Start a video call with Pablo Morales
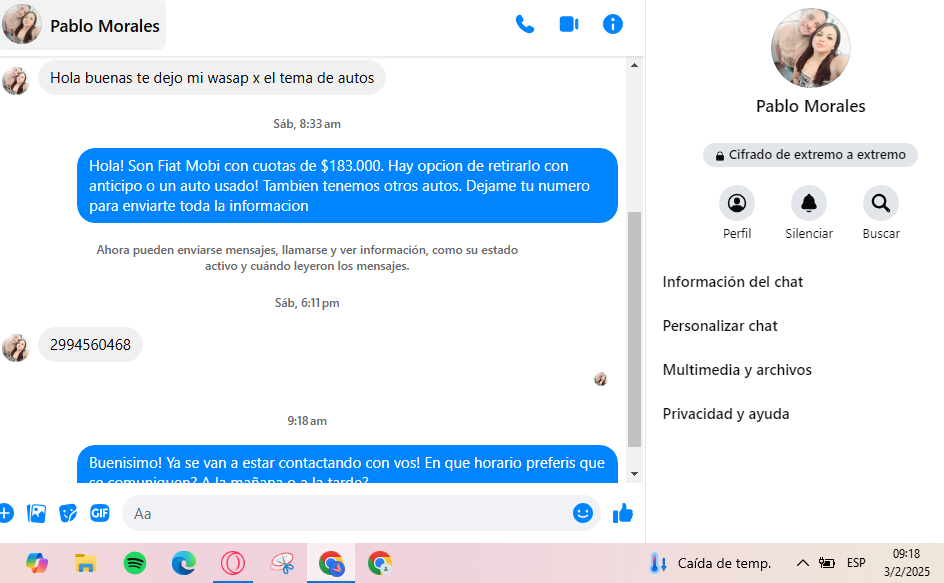 click(x=568, y=25)
